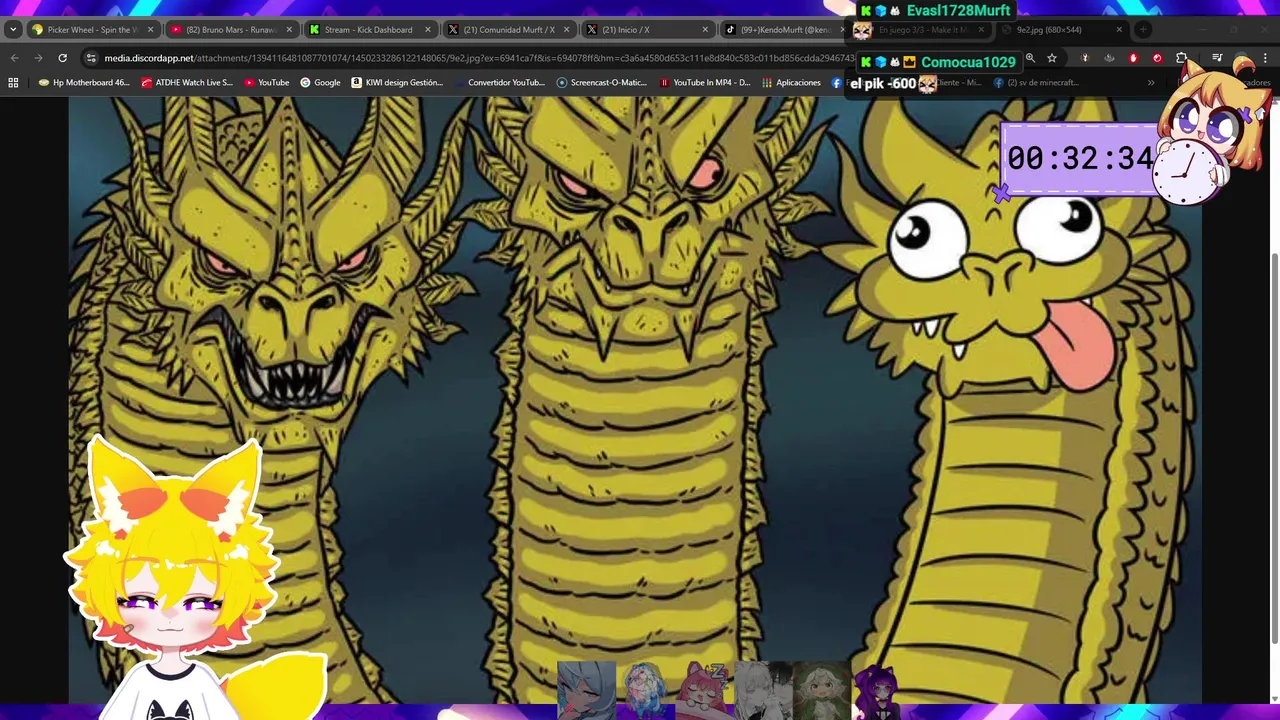
Task: Switch to KendoMurft TikTok tab
Action: [785, 30]
